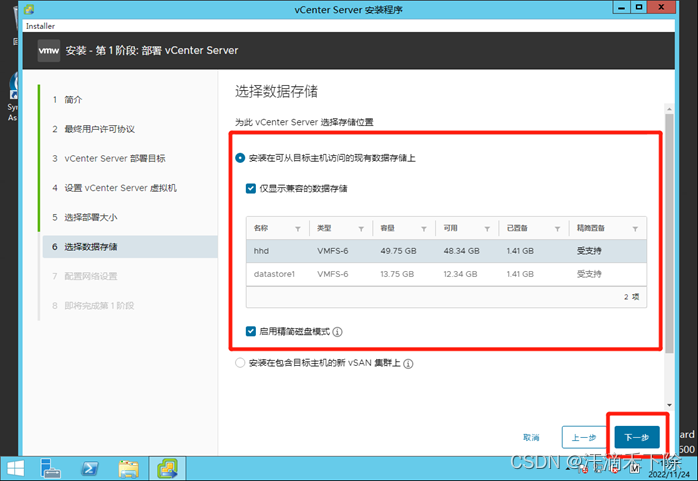The image size is (698, 481).
Task: Click the filter icon in 可用 column
Action: click(487, 229)
